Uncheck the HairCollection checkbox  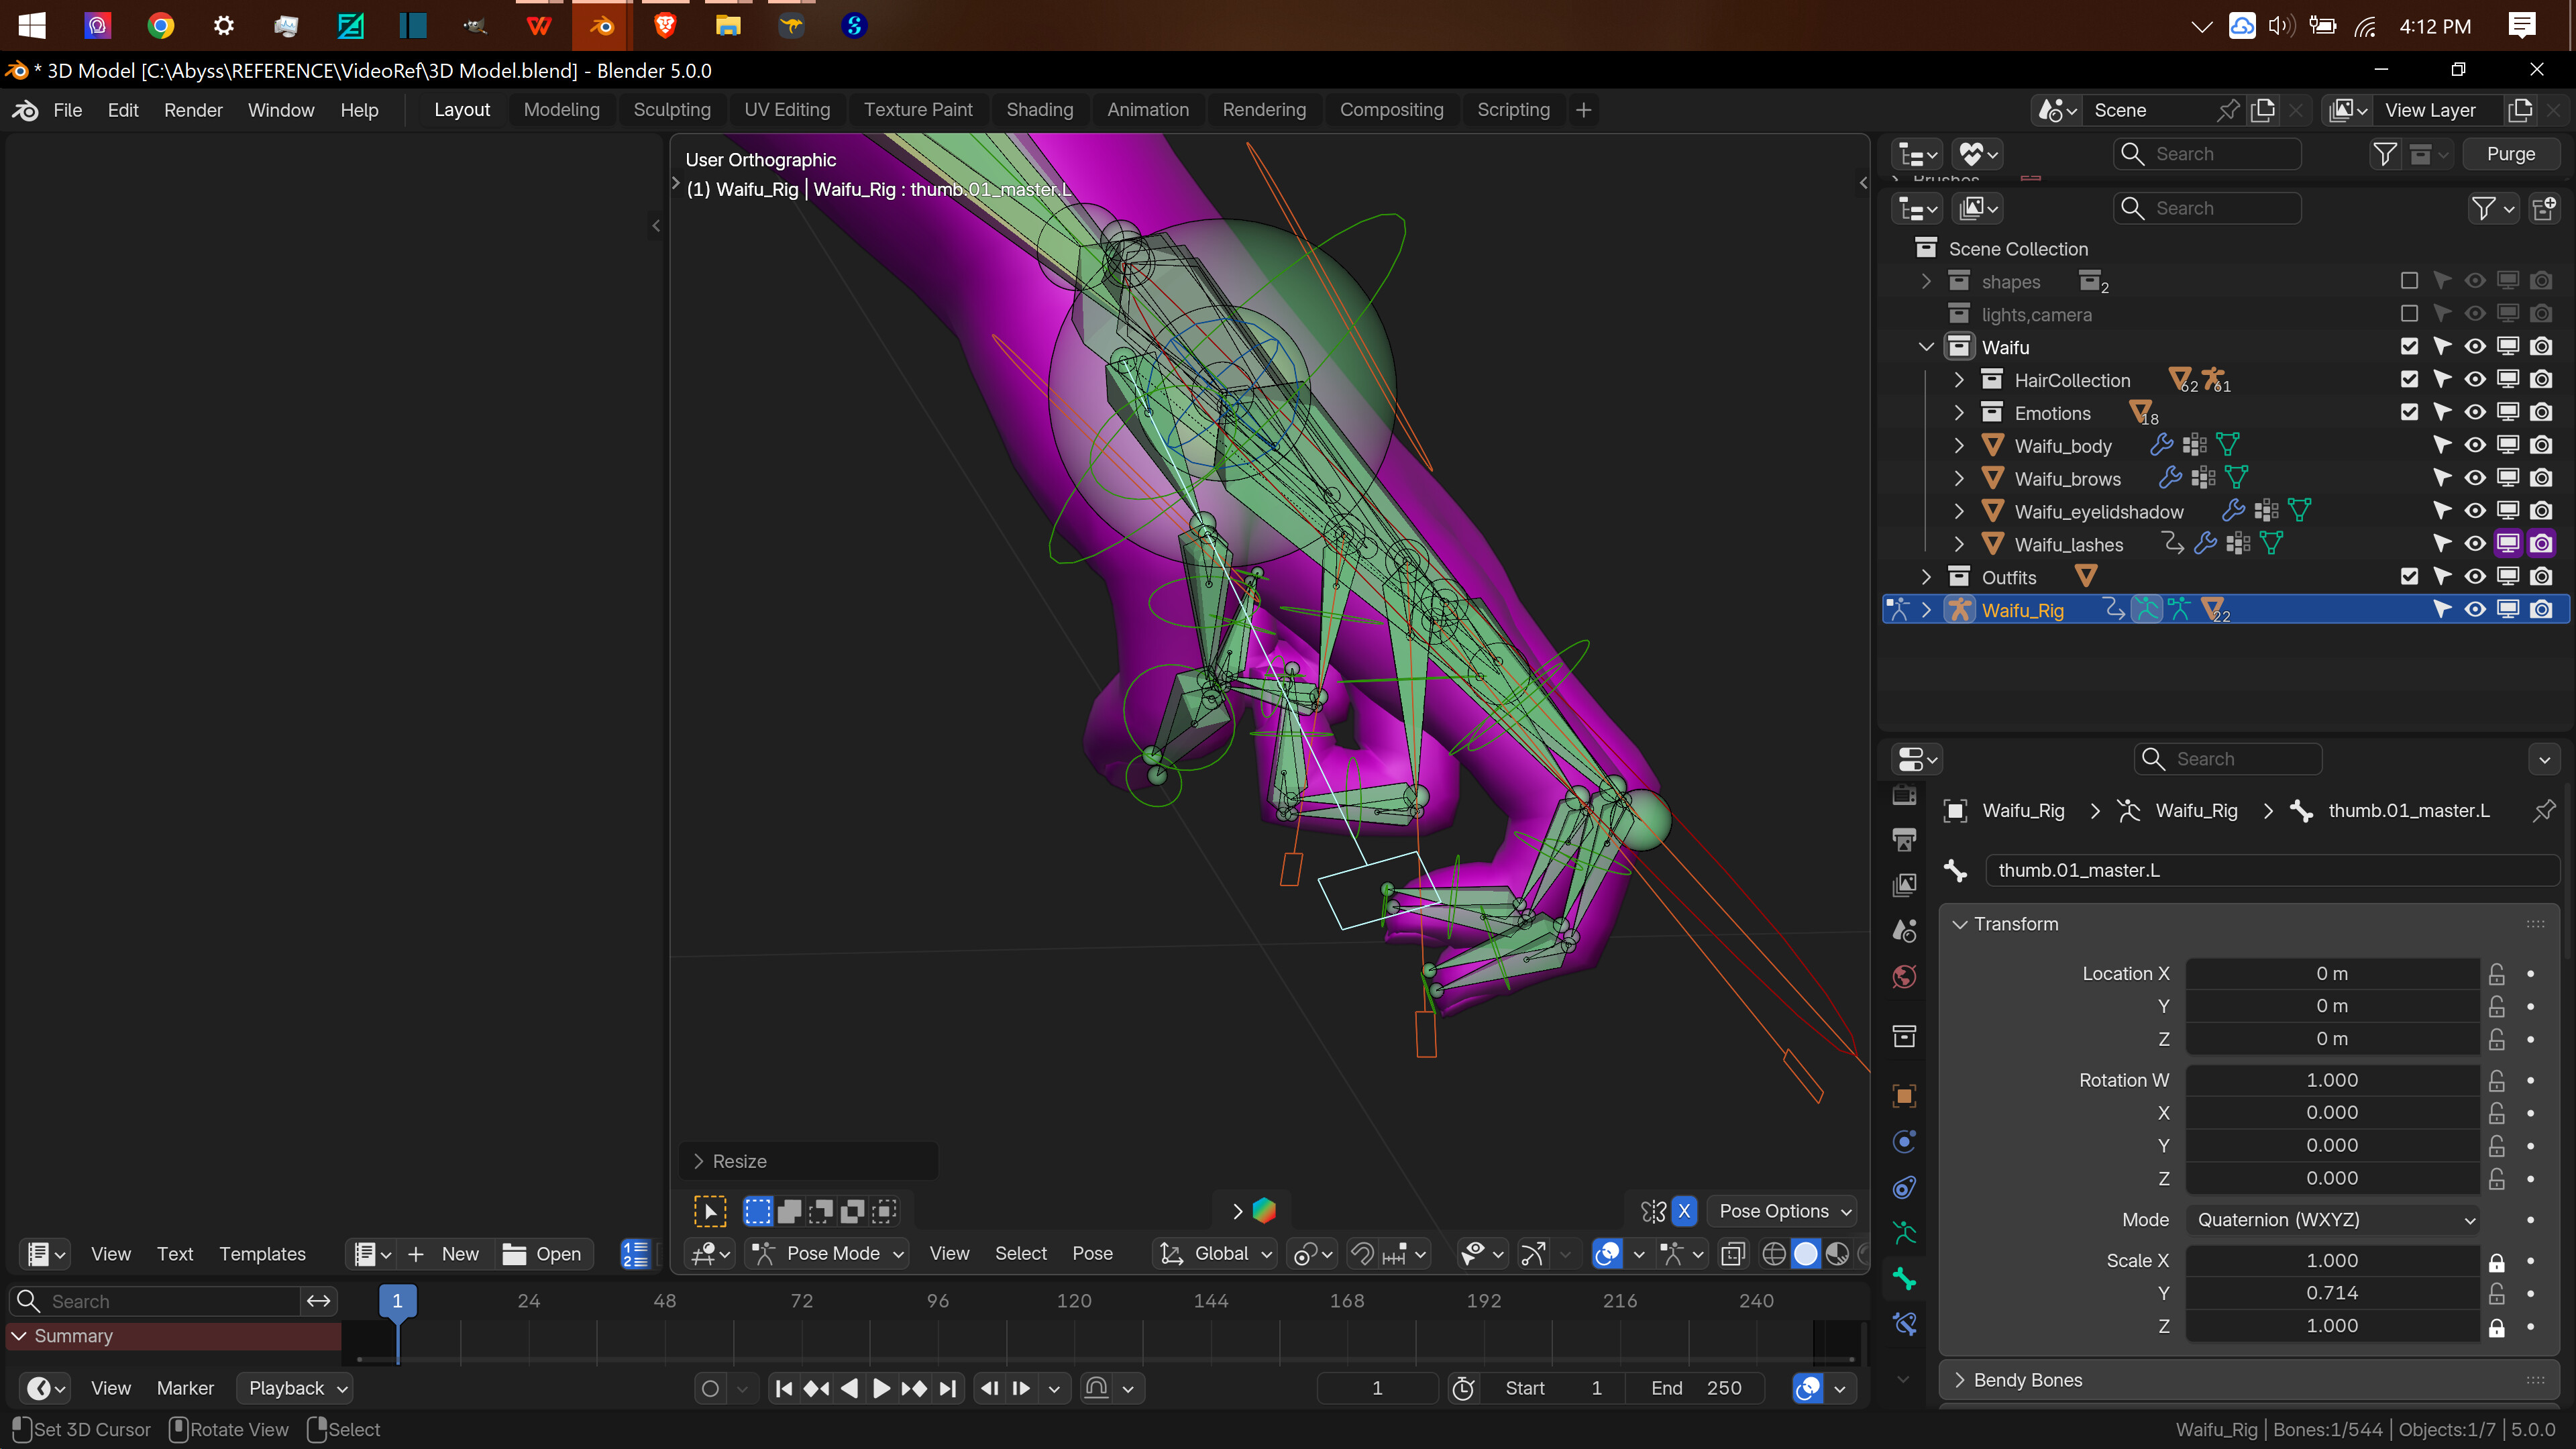pos(2409,380)
